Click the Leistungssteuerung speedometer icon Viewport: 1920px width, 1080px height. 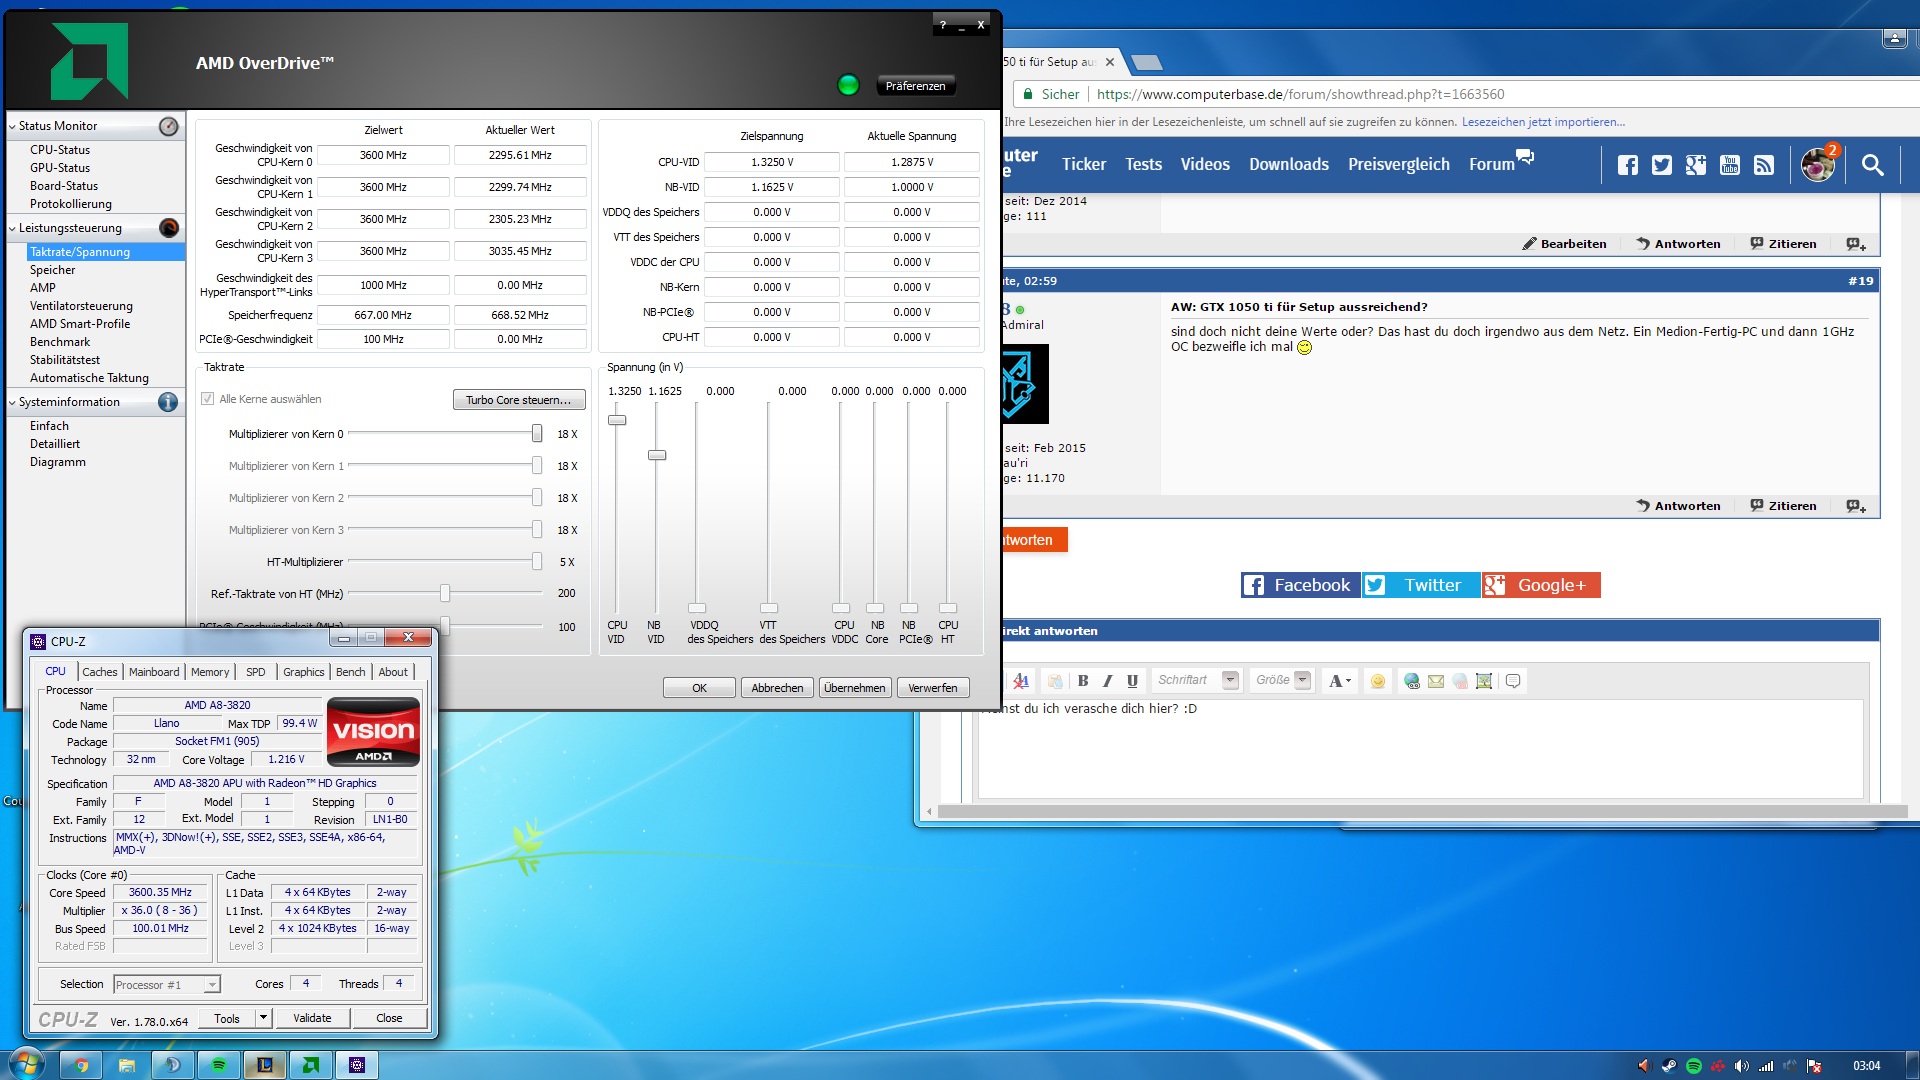click(169, 228)
